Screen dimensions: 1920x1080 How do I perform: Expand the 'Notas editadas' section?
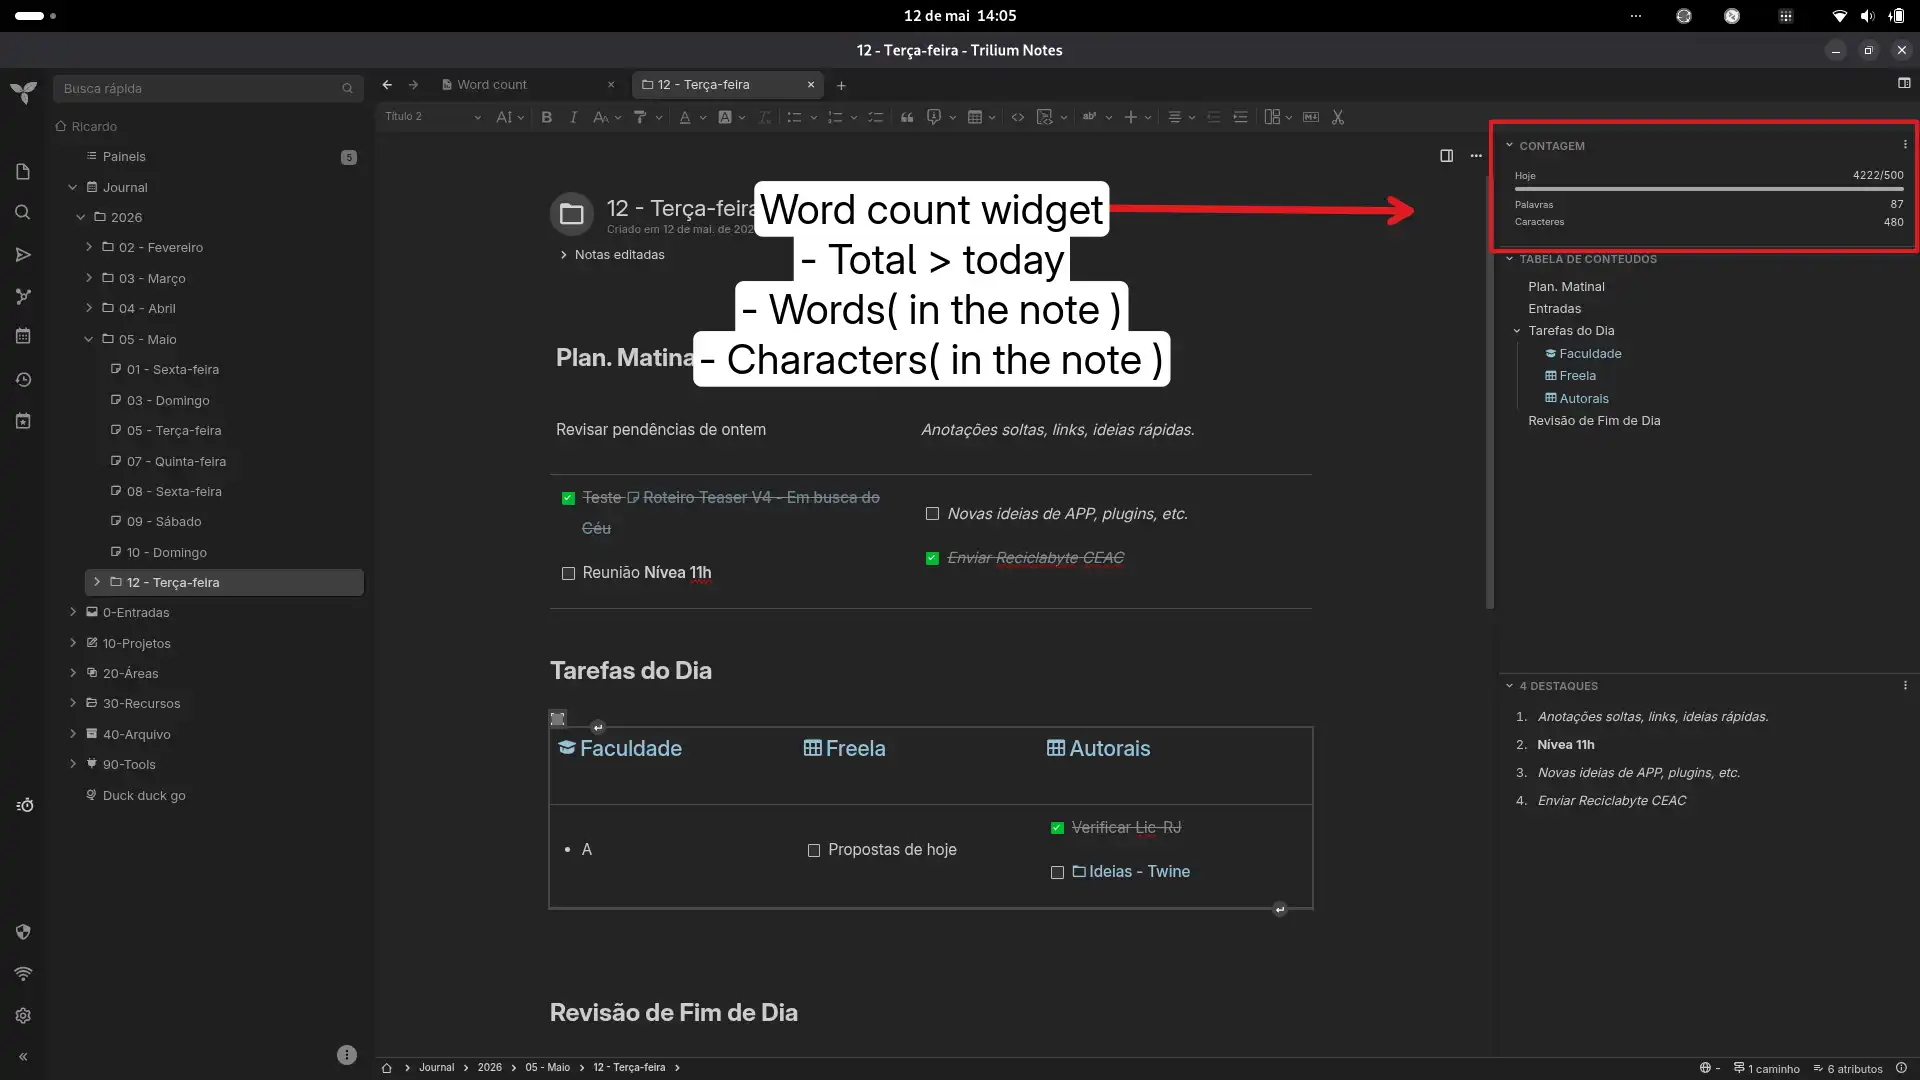(x=612, y=255)
